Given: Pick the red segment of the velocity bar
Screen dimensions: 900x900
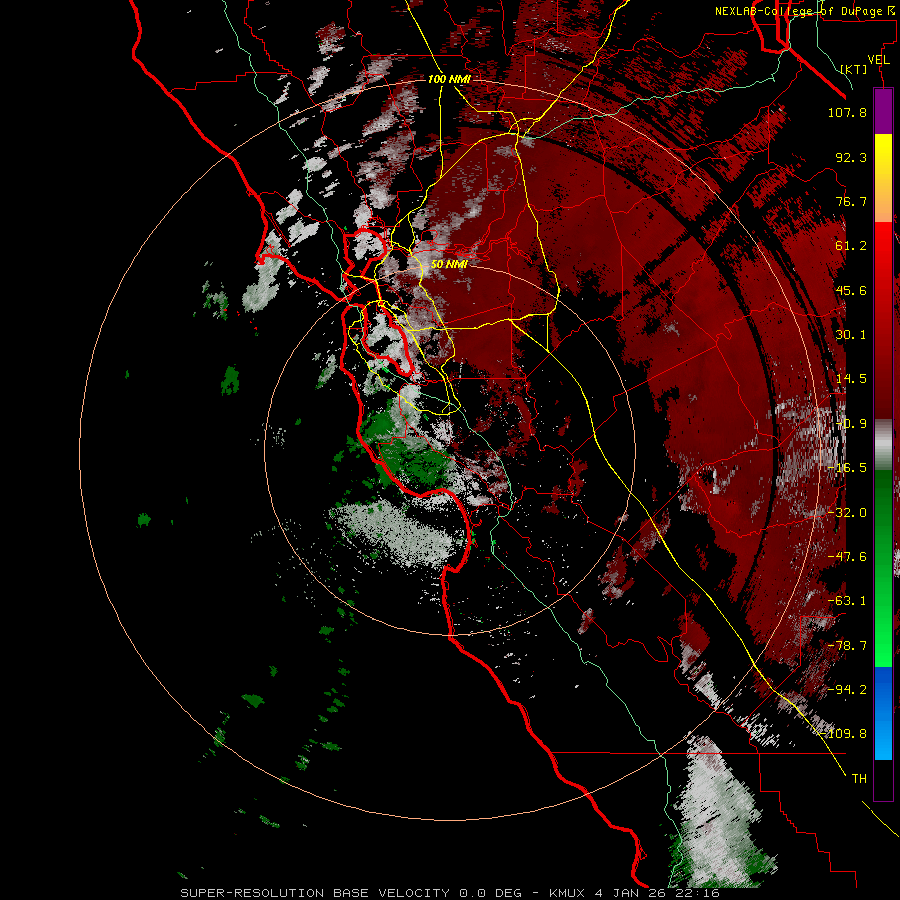Looking at the screenshot, I should pyautogui.click(x=883, y=320).
